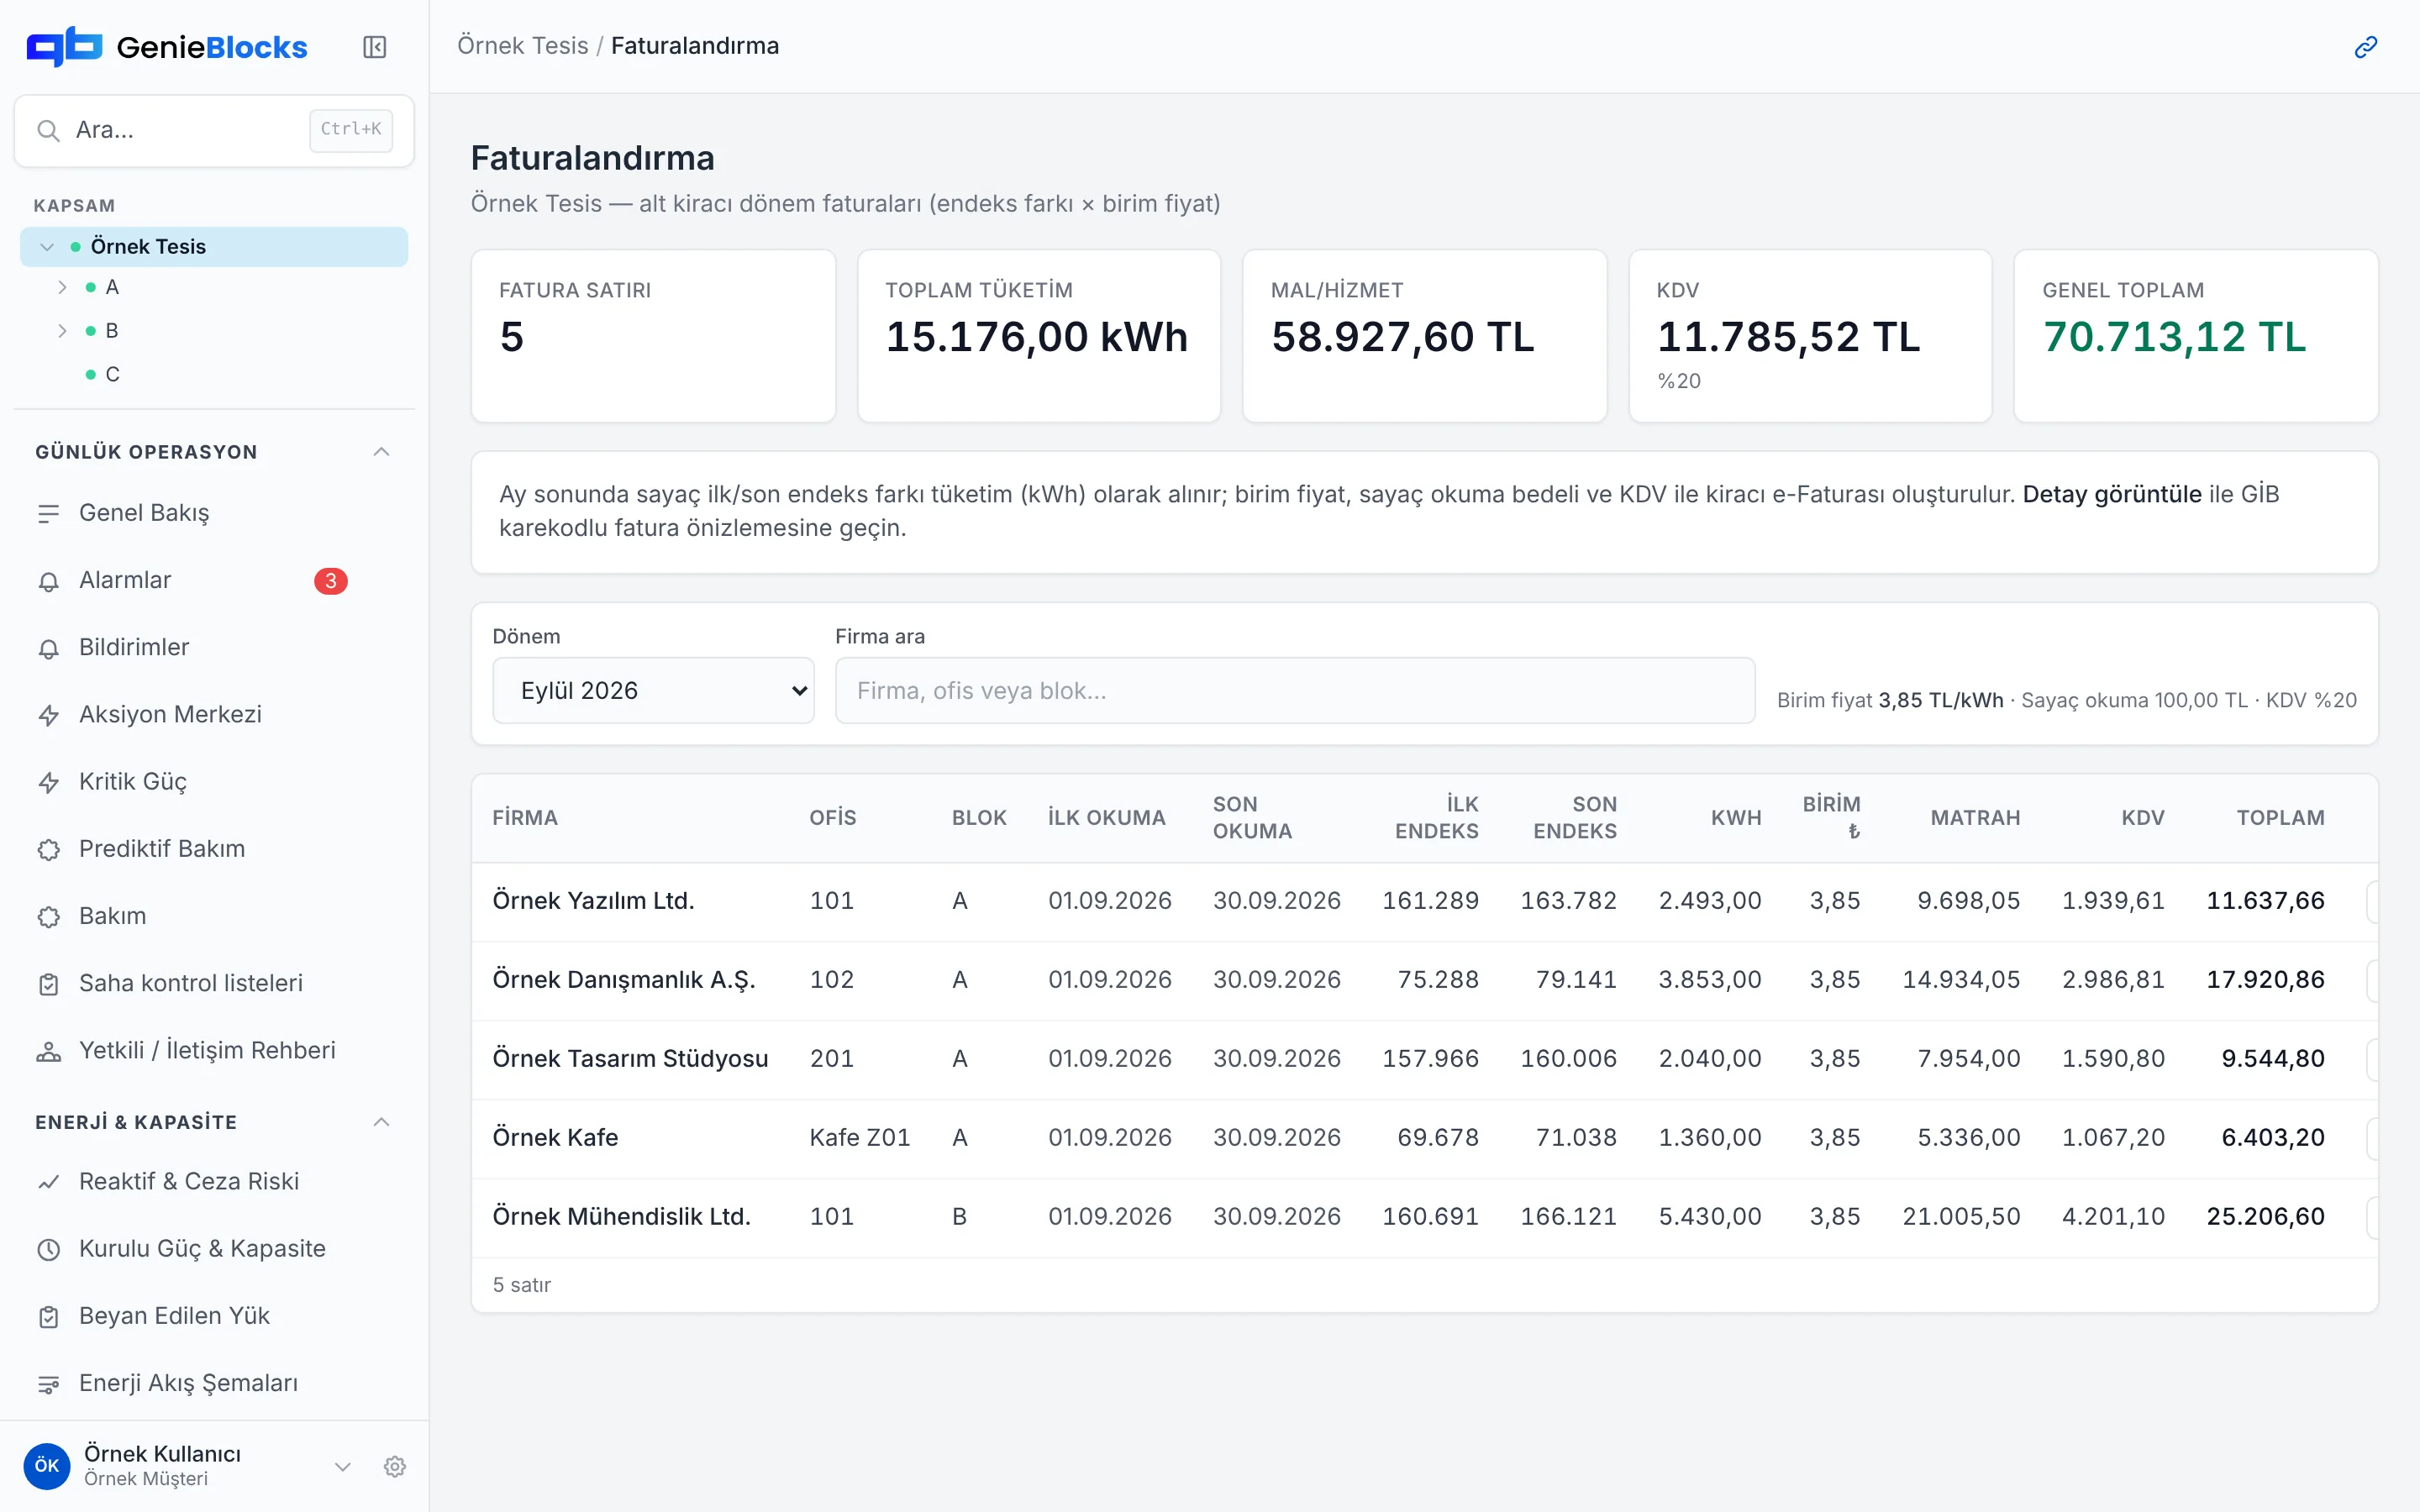Click the GenieBlocks logo
The height and width of the screenshot is (1512, 2420).
167,47
